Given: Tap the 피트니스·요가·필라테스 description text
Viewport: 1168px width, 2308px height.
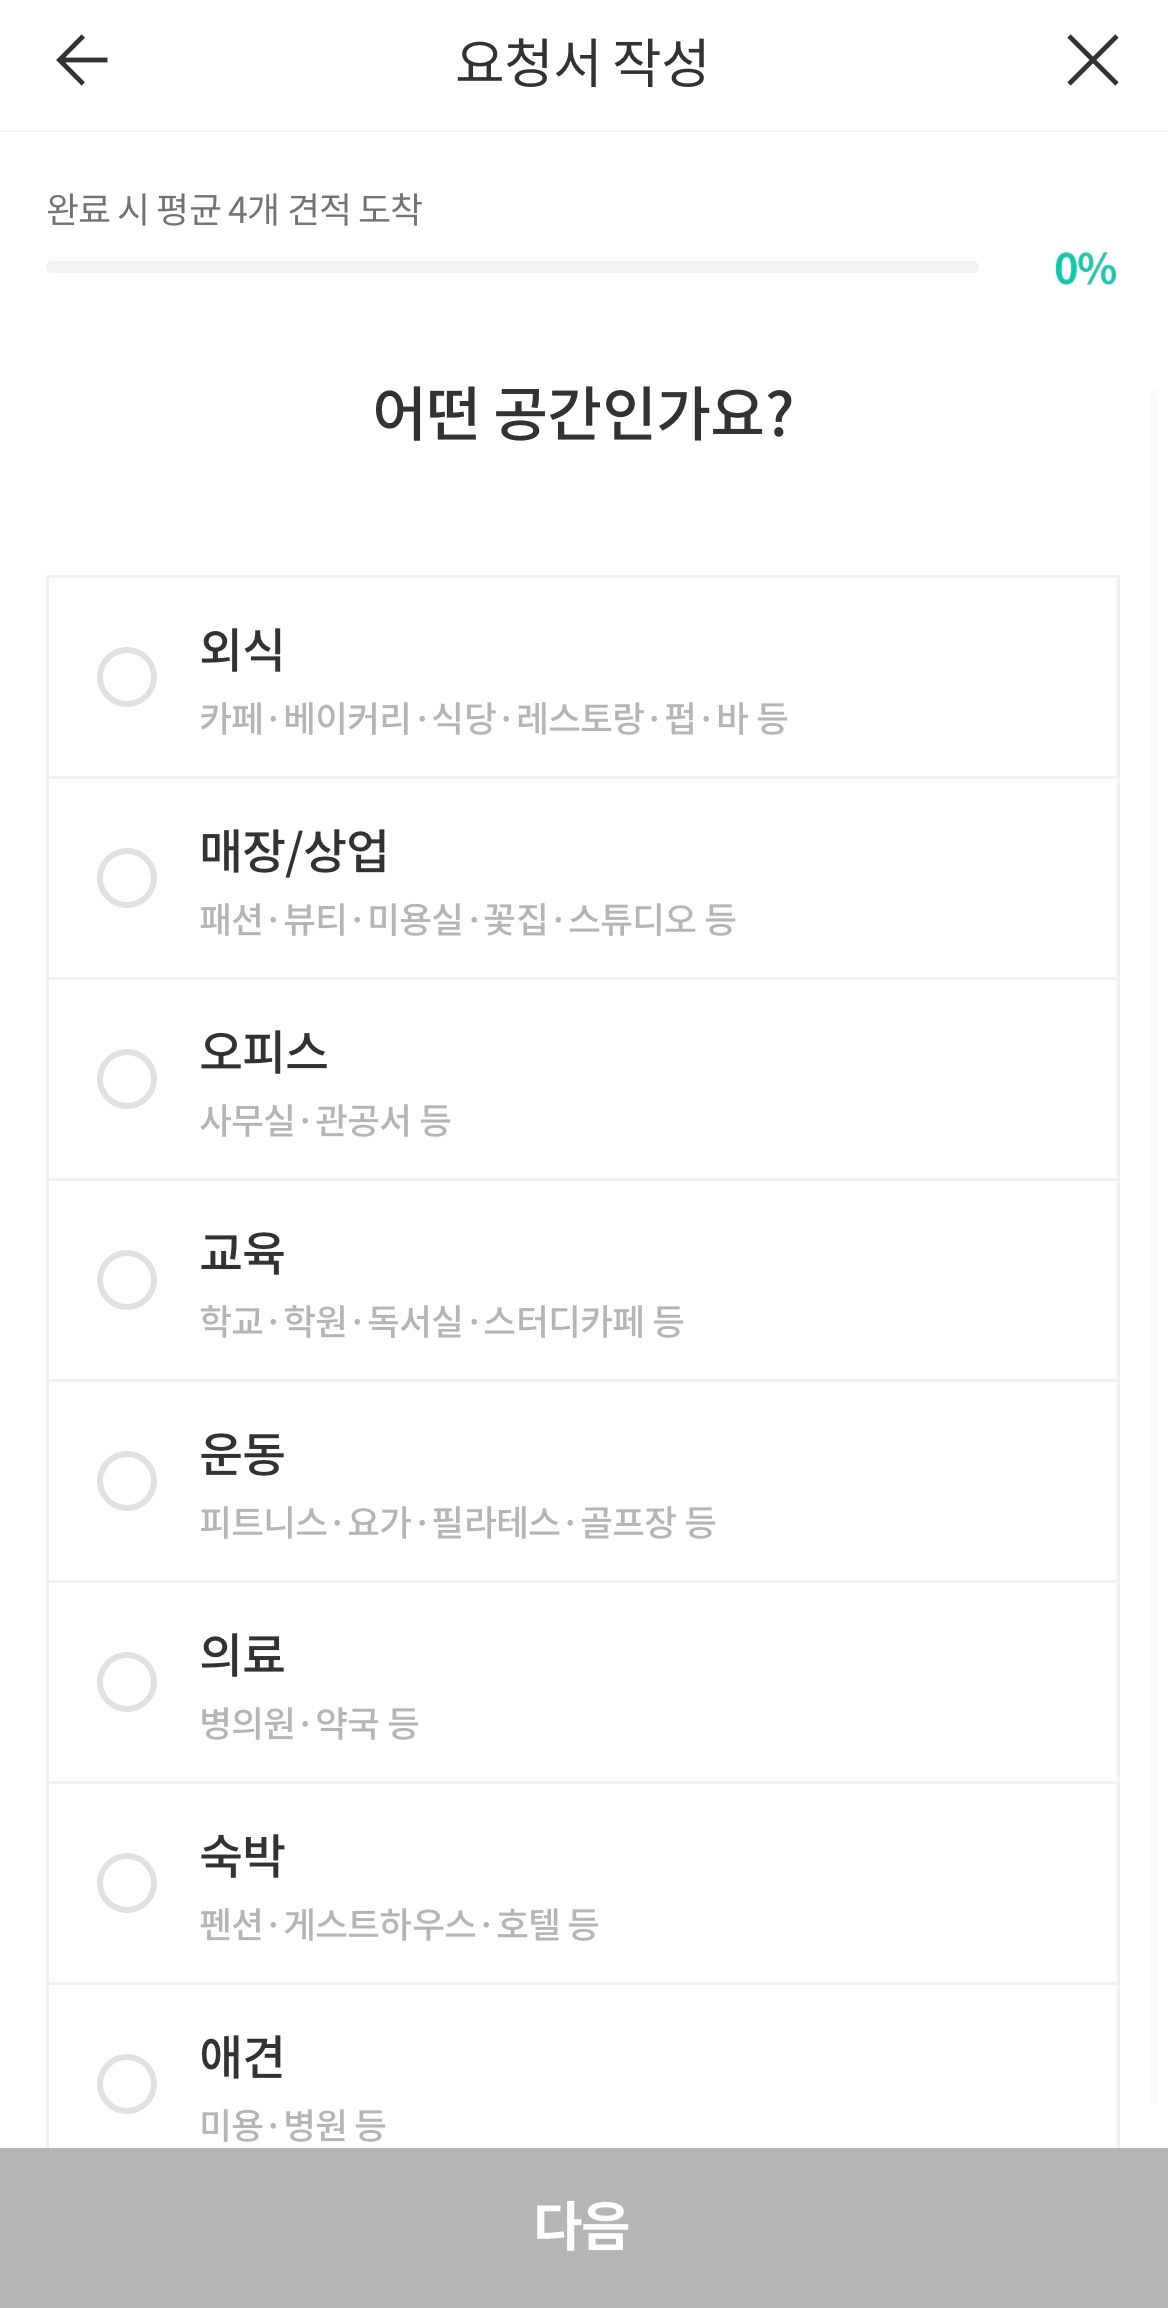Looking at the screenshot, I should point(457,1523).
